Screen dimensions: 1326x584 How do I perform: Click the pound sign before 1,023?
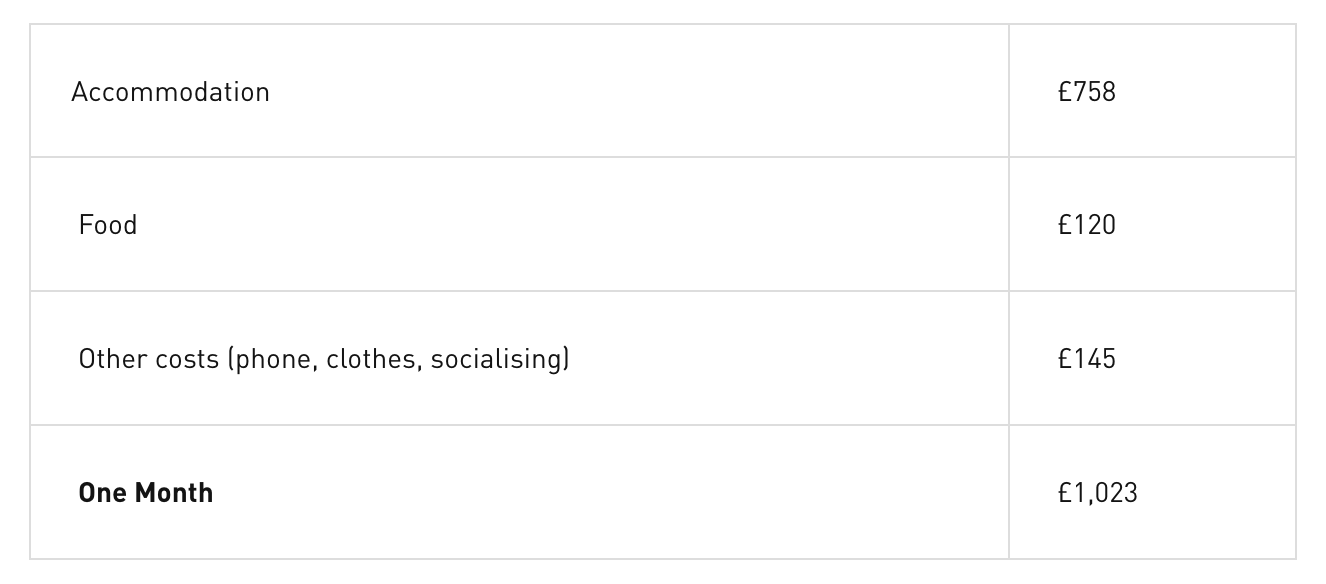1064,493
